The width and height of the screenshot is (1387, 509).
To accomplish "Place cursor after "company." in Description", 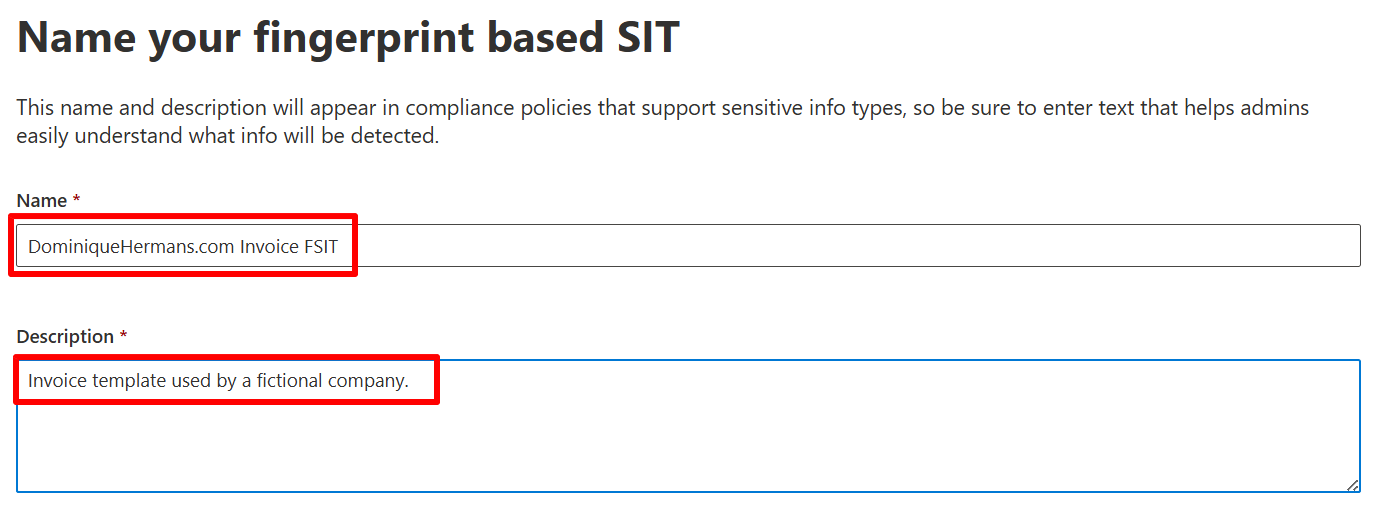I will (x=411, y=381).
